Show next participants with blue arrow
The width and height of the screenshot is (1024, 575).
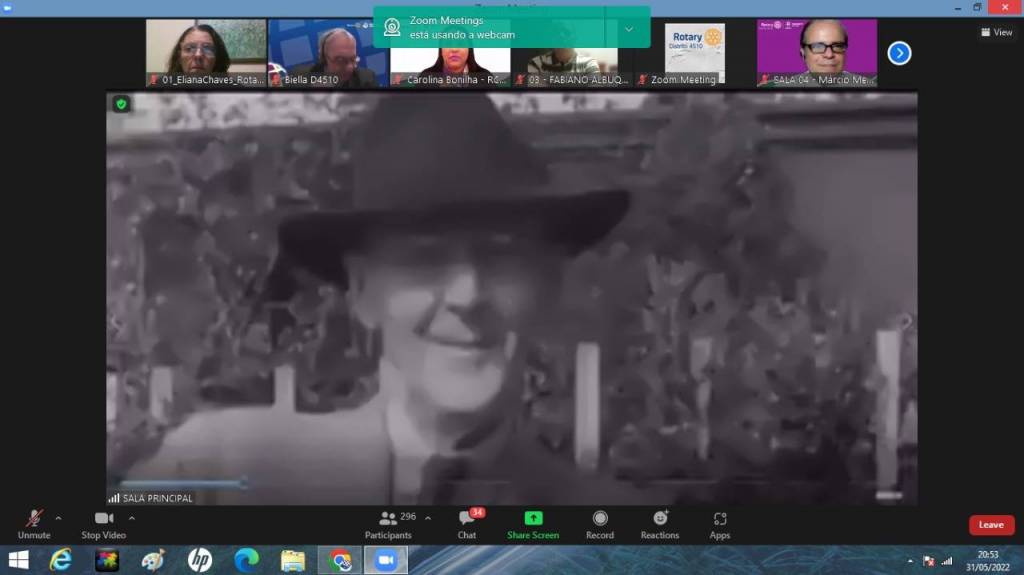point(899,53)
